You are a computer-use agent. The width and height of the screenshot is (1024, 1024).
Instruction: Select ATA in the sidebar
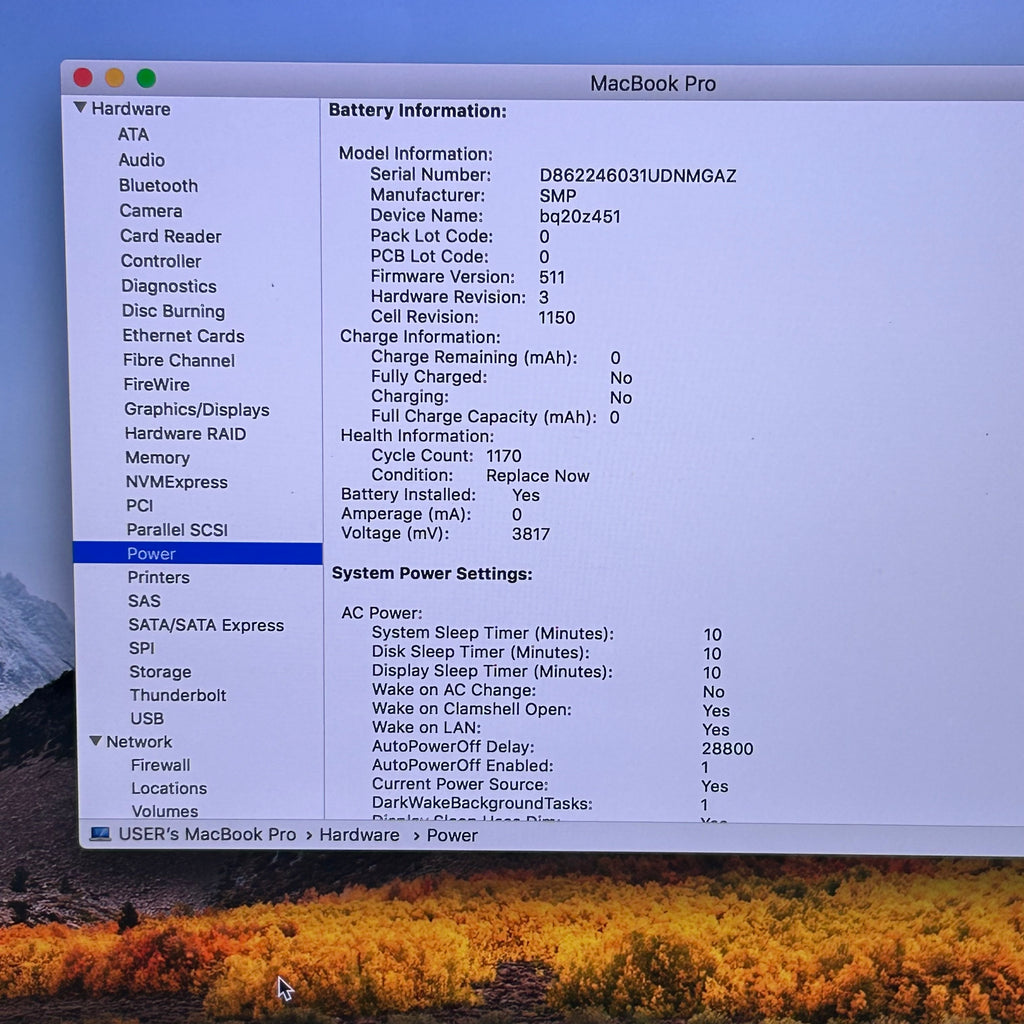133,135
